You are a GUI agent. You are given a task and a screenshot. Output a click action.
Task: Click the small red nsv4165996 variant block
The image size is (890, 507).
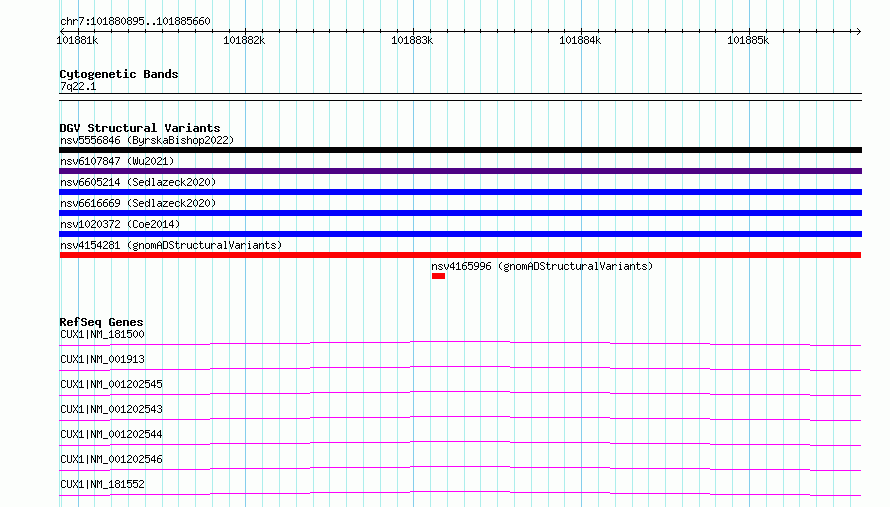pos(438,276)
